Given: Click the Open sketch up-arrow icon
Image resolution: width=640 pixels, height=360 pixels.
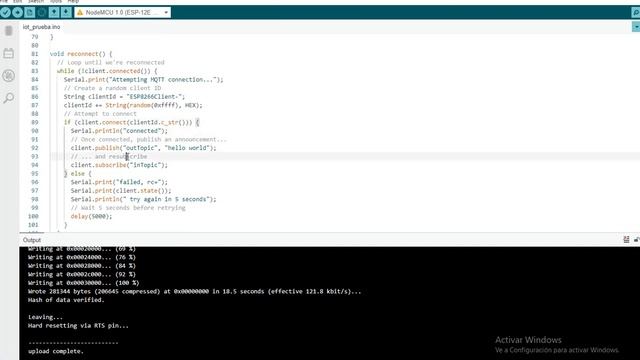Looking at the screenshot, I should click(x=54, y=12).
